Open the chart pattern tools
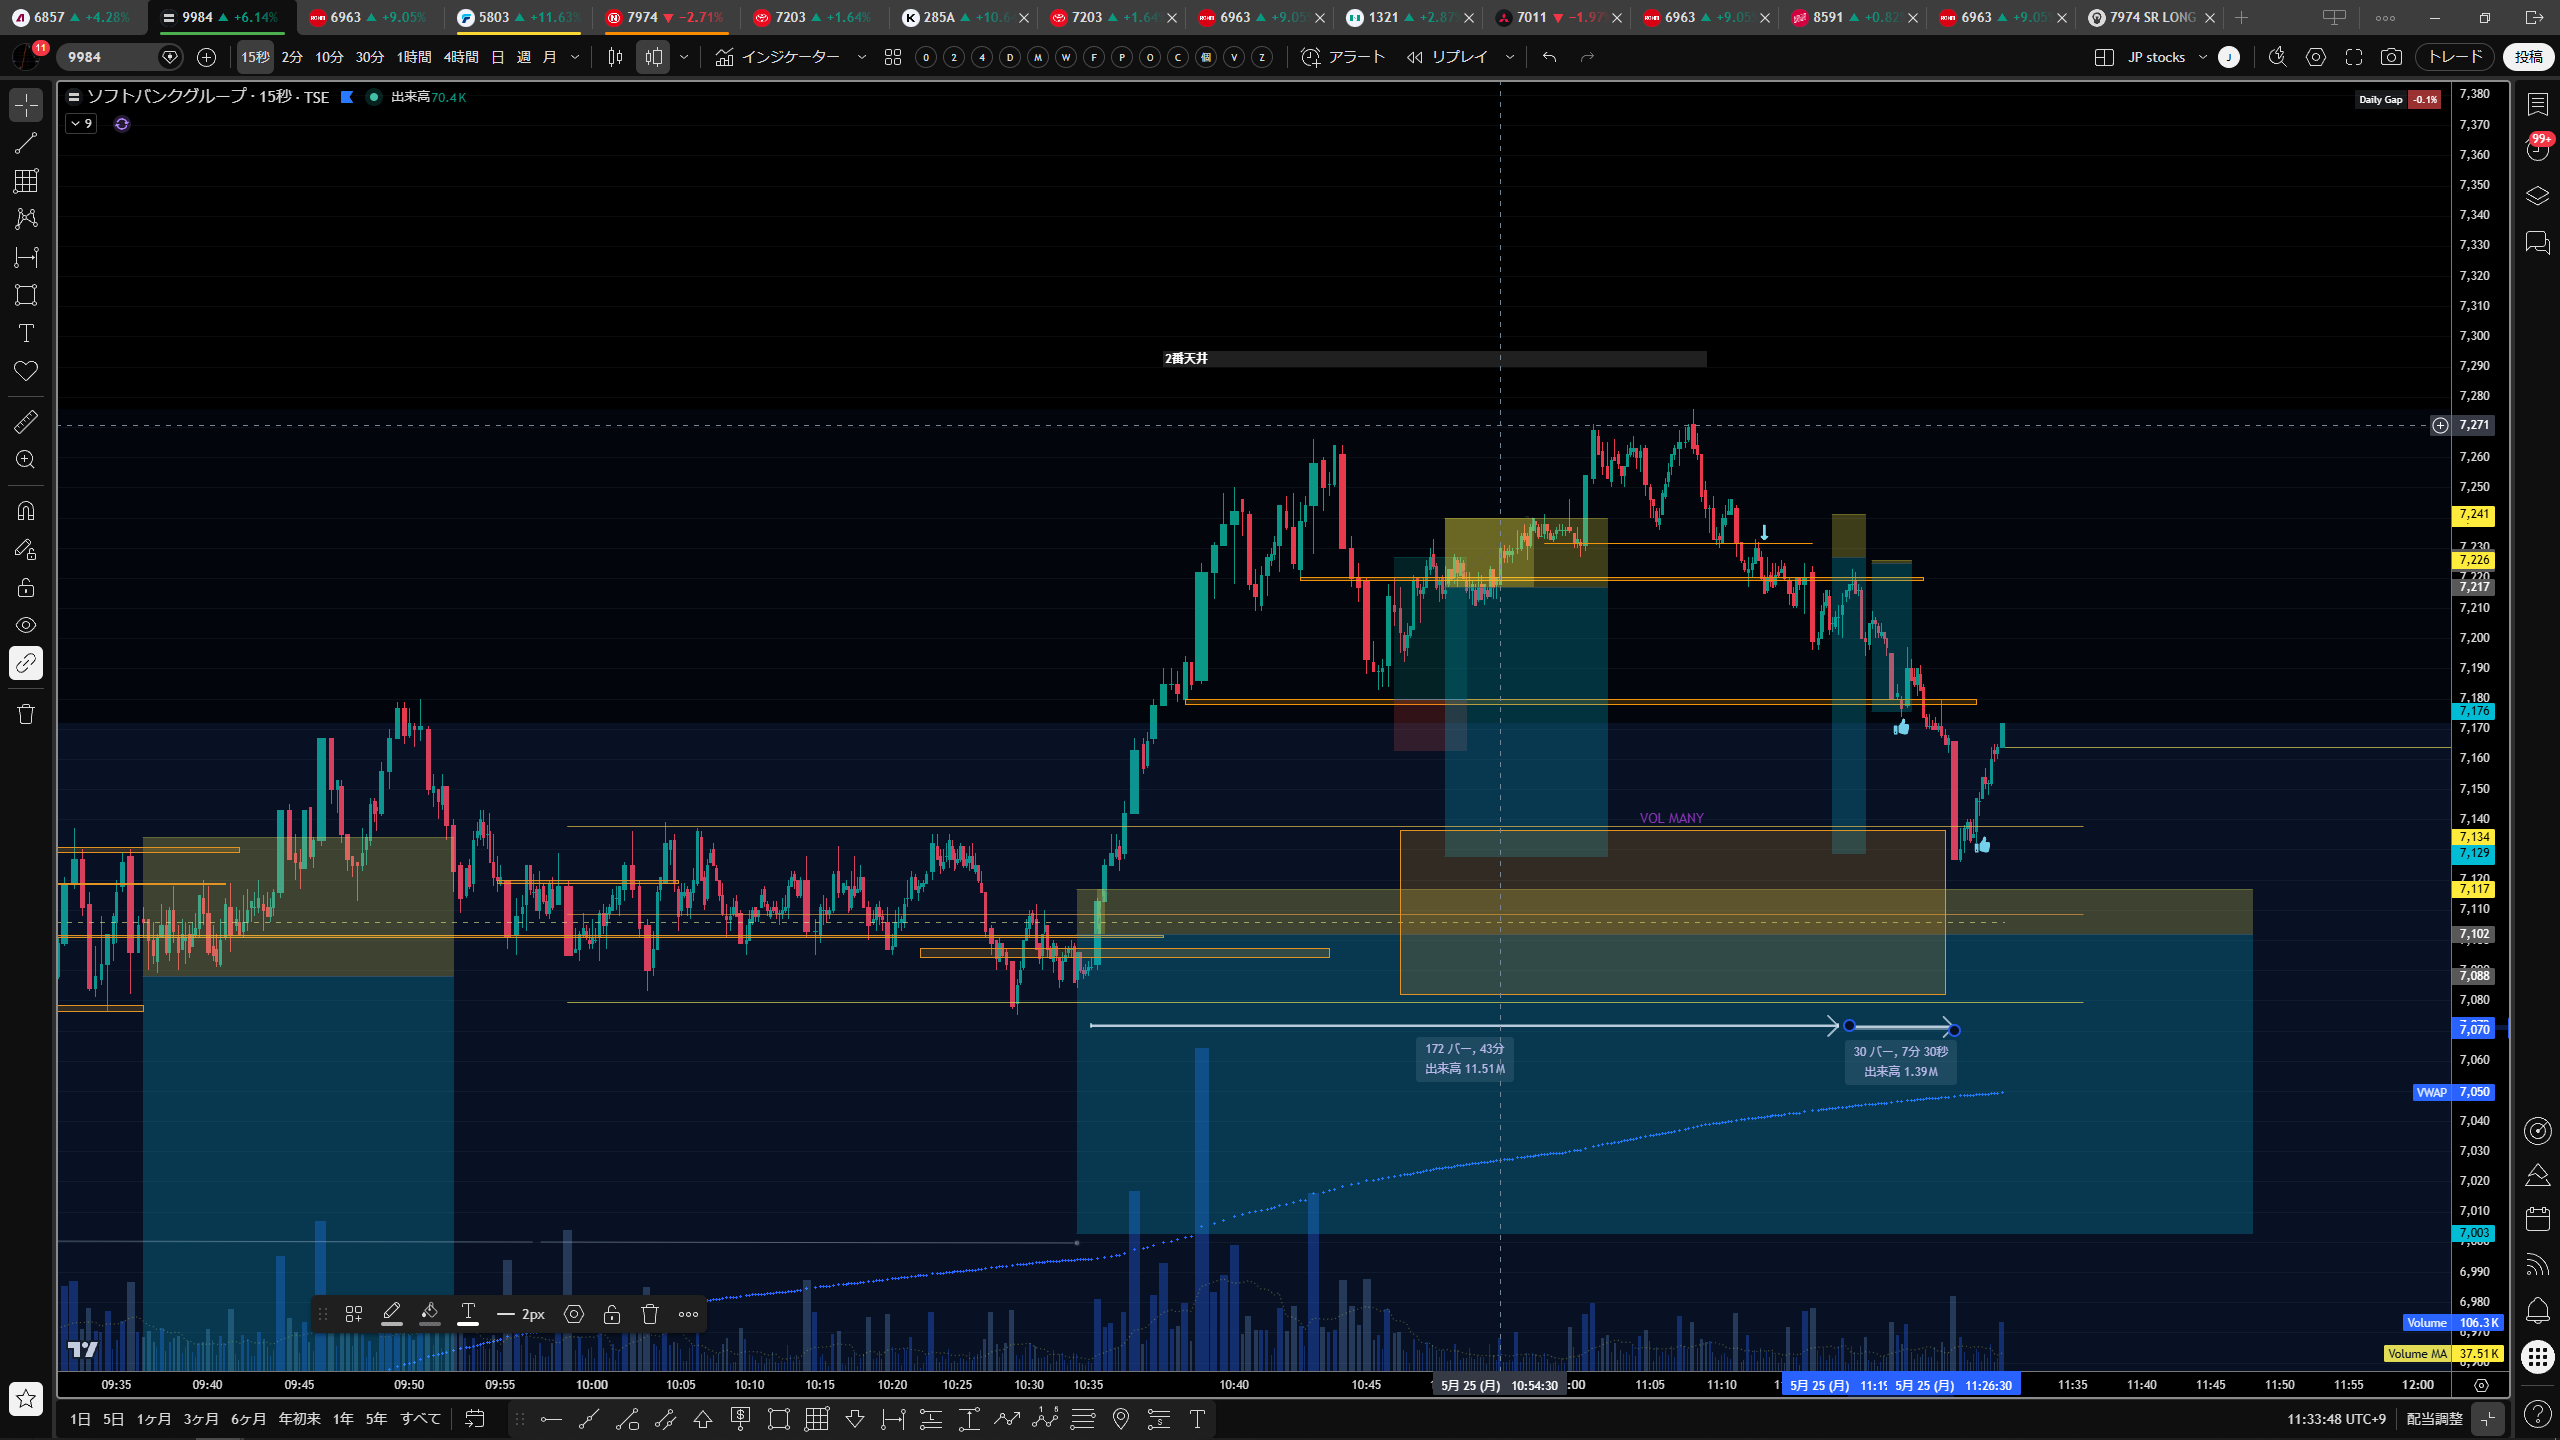2560x1440 pixels. pos(26,219)
